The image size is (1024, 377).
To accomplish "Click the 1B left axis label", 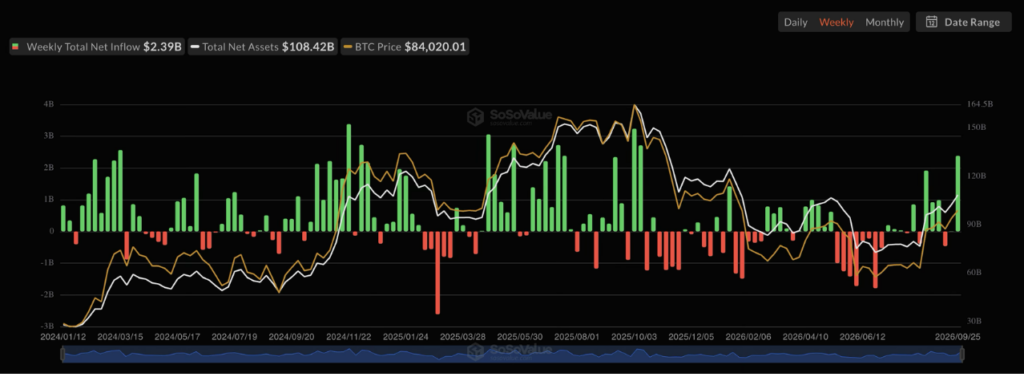I will click(49, 199).
